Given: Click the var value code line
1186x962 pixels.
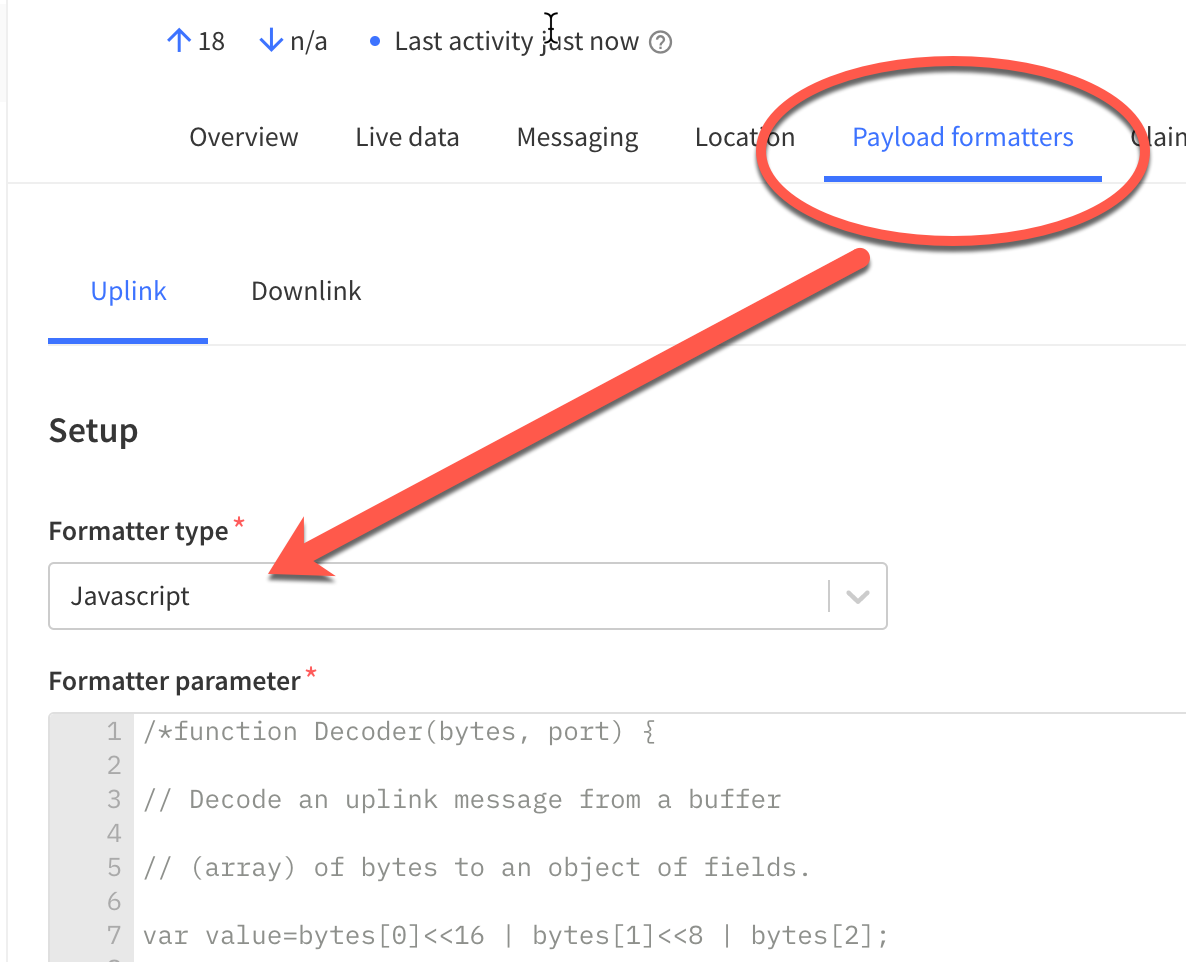Looking at the screenshot, I should pyautogui.click(x=515, y=936).
